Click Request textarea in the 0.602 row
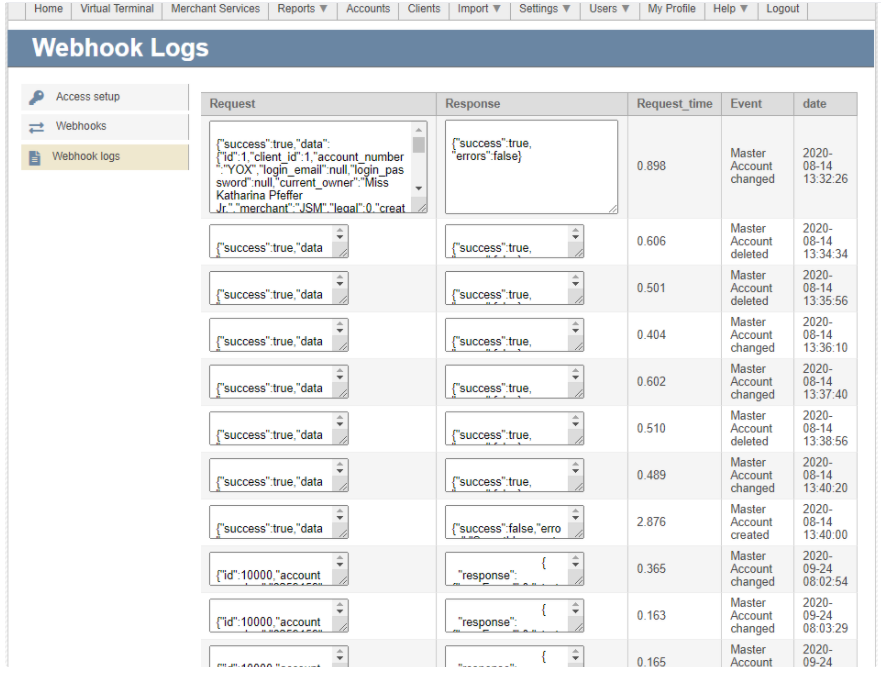The image size is (881, 679). pos(279,382)
